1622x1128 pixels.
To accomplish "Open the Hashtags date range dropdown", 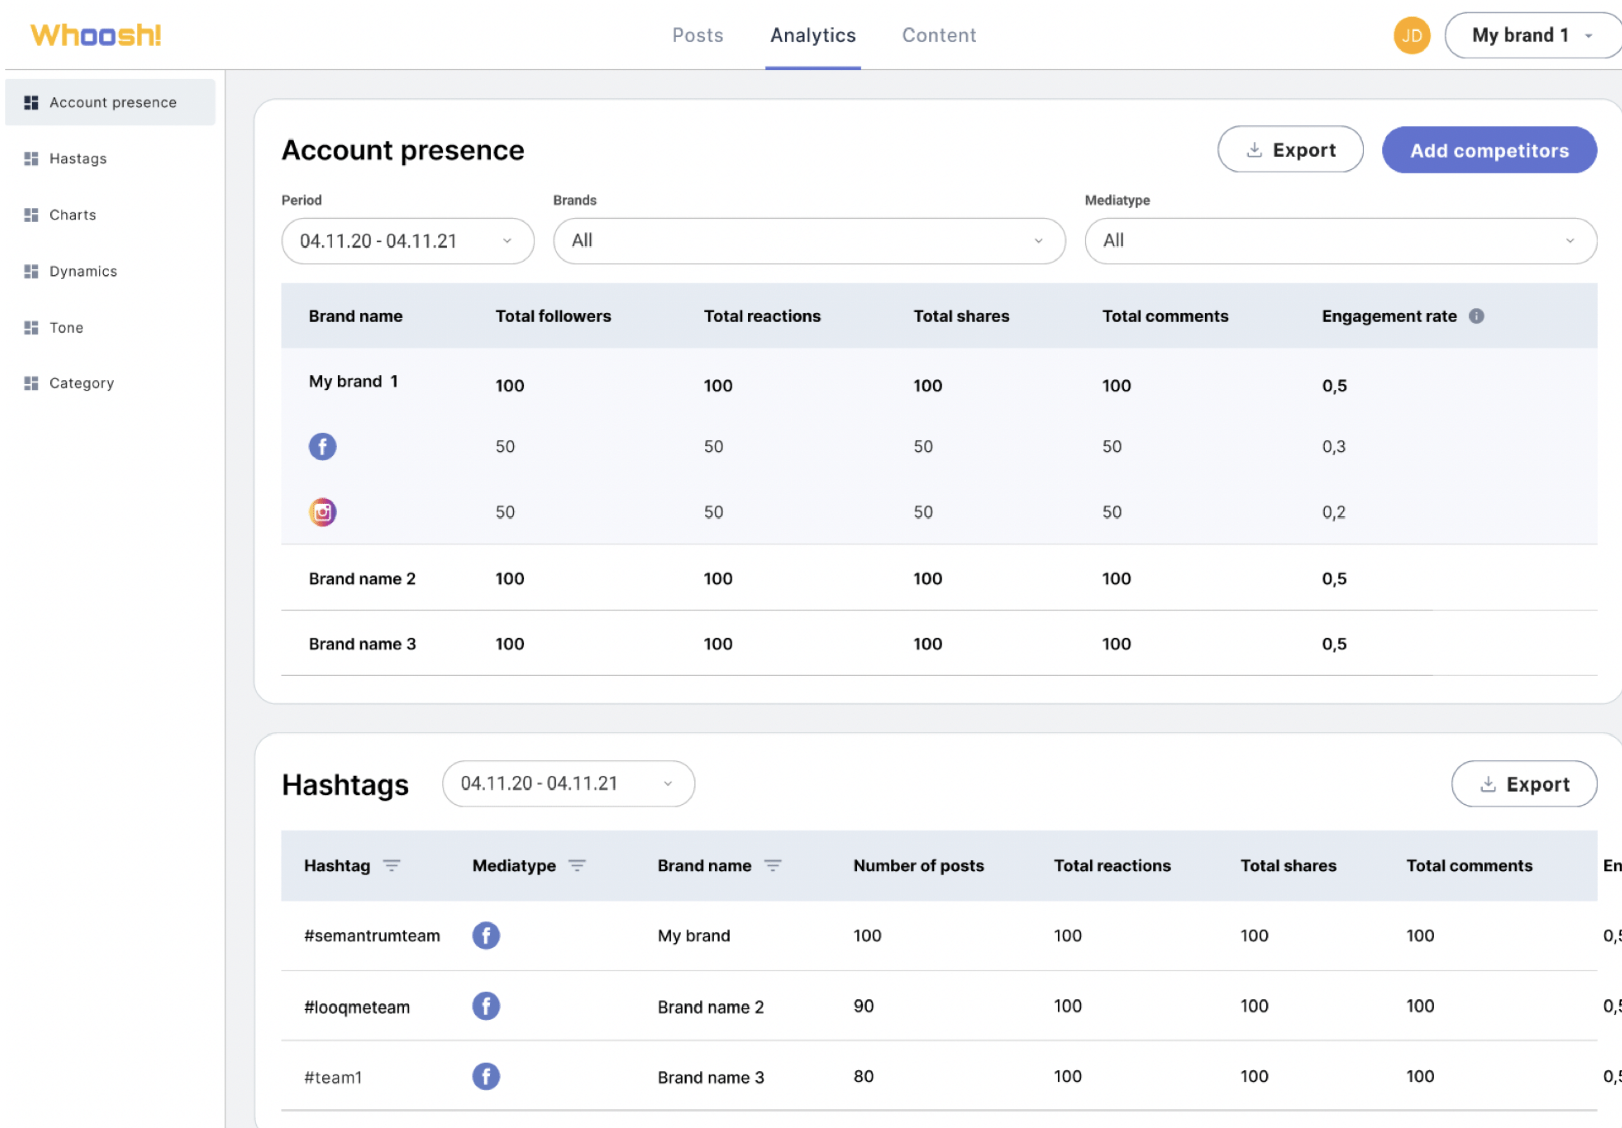I will 567,784.
